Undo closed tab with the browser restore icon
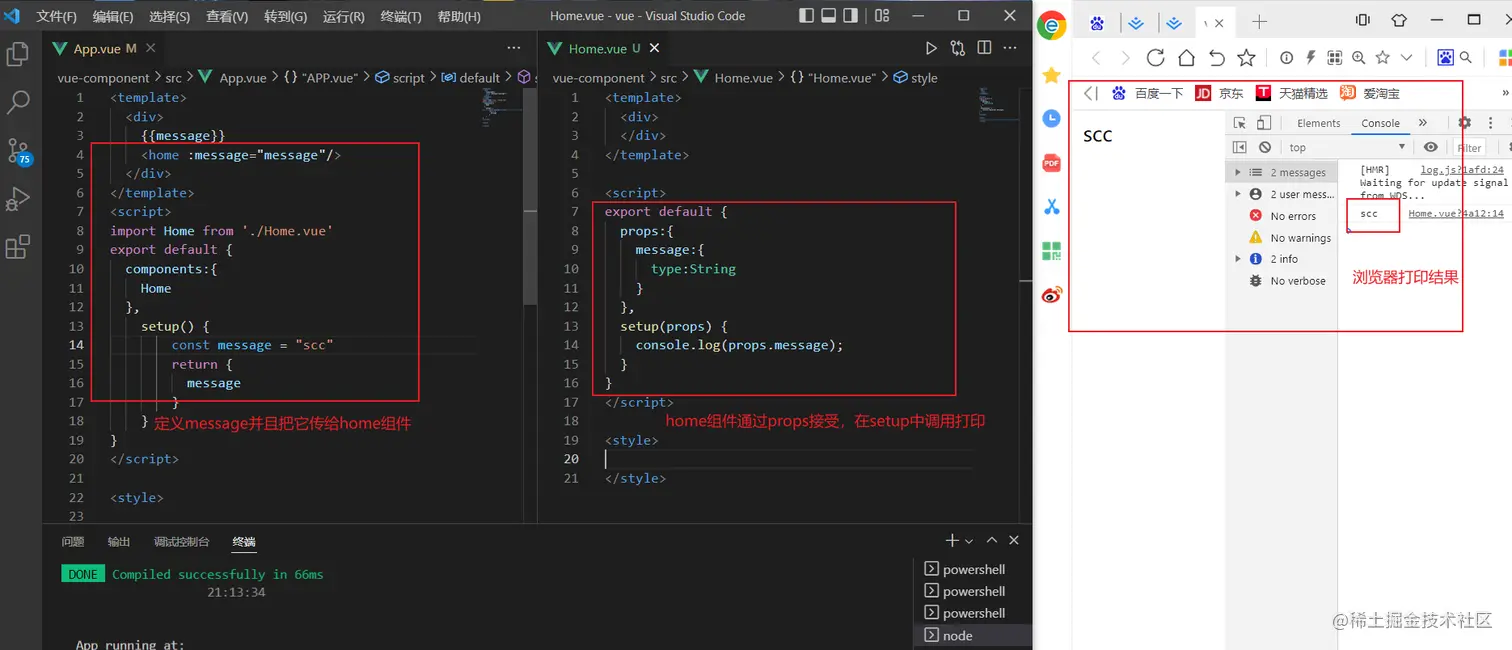The height and width of the screenshot is (650, 1512). (x=1216, y=58)
